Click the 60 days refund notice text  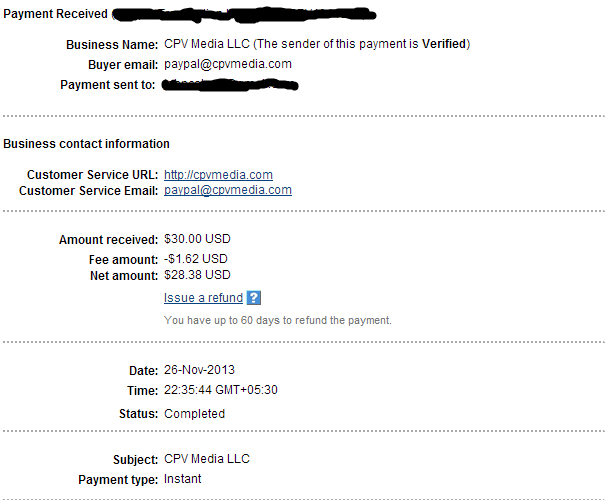278,321
